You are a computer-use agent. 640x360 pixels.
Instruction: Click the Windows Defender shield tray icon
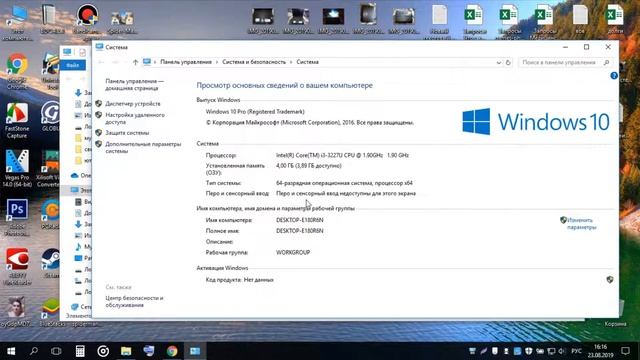529,351
